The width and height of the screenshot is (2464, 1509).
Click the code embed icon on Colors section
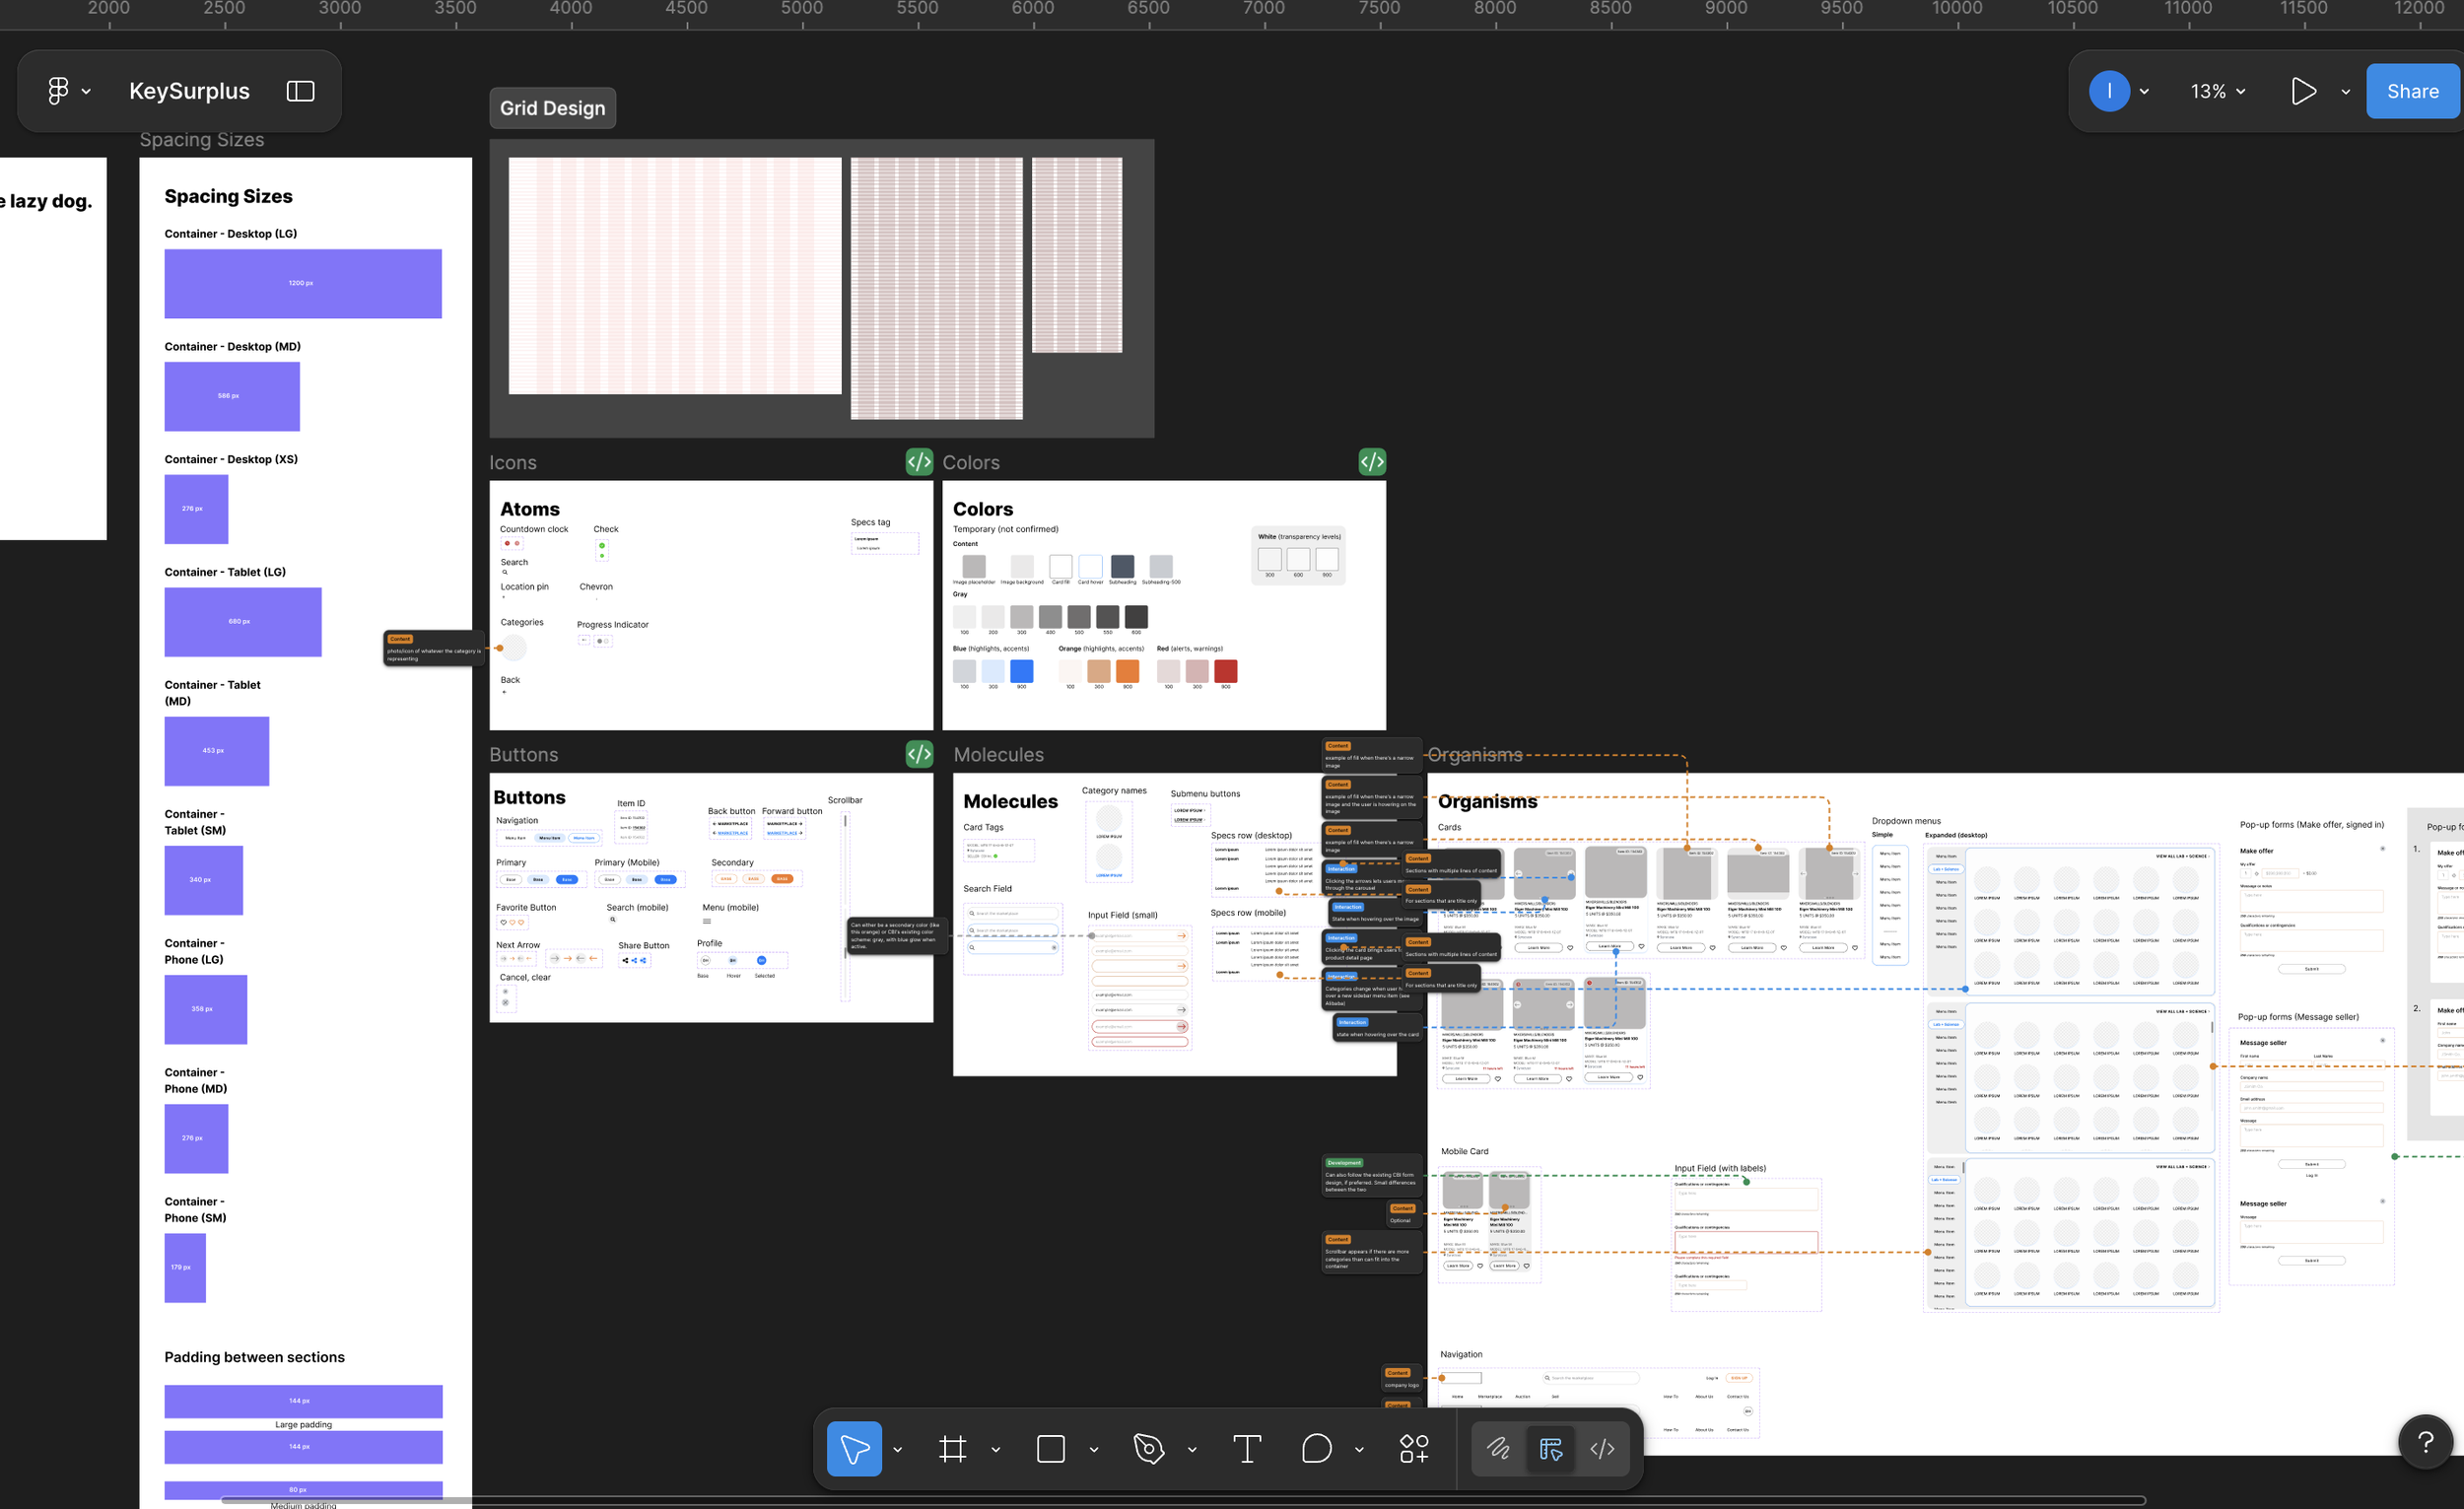[x=1371, y=461]
